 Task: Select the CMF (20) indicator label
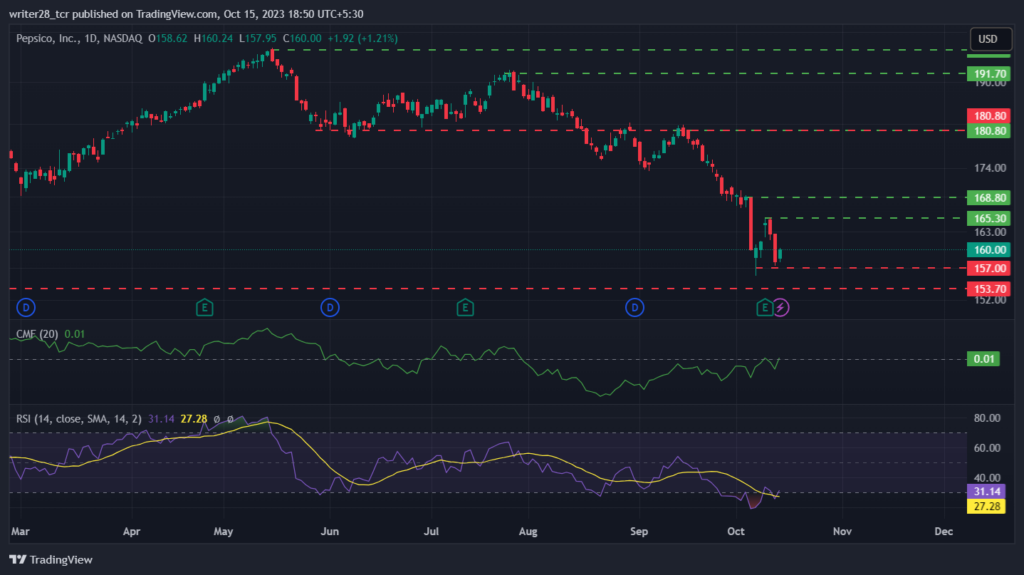point(37,334)
